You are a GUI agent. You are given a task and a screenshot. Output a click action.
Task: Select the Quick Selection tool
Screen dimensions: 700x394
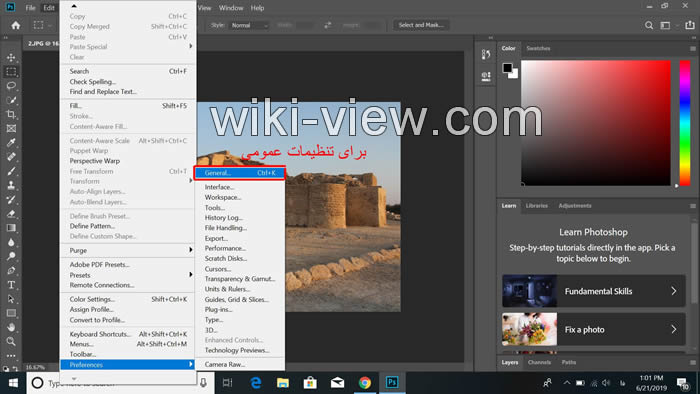click(x=11, y=100)
